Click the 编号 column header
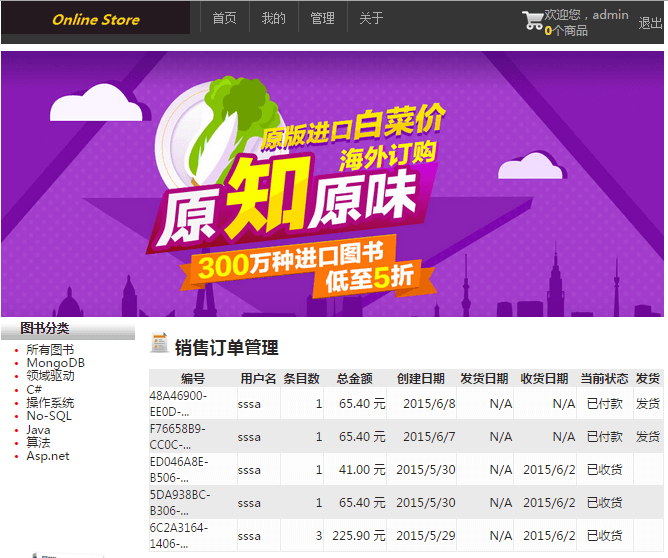This screenshot has height=558, width=668. (193, 378)
